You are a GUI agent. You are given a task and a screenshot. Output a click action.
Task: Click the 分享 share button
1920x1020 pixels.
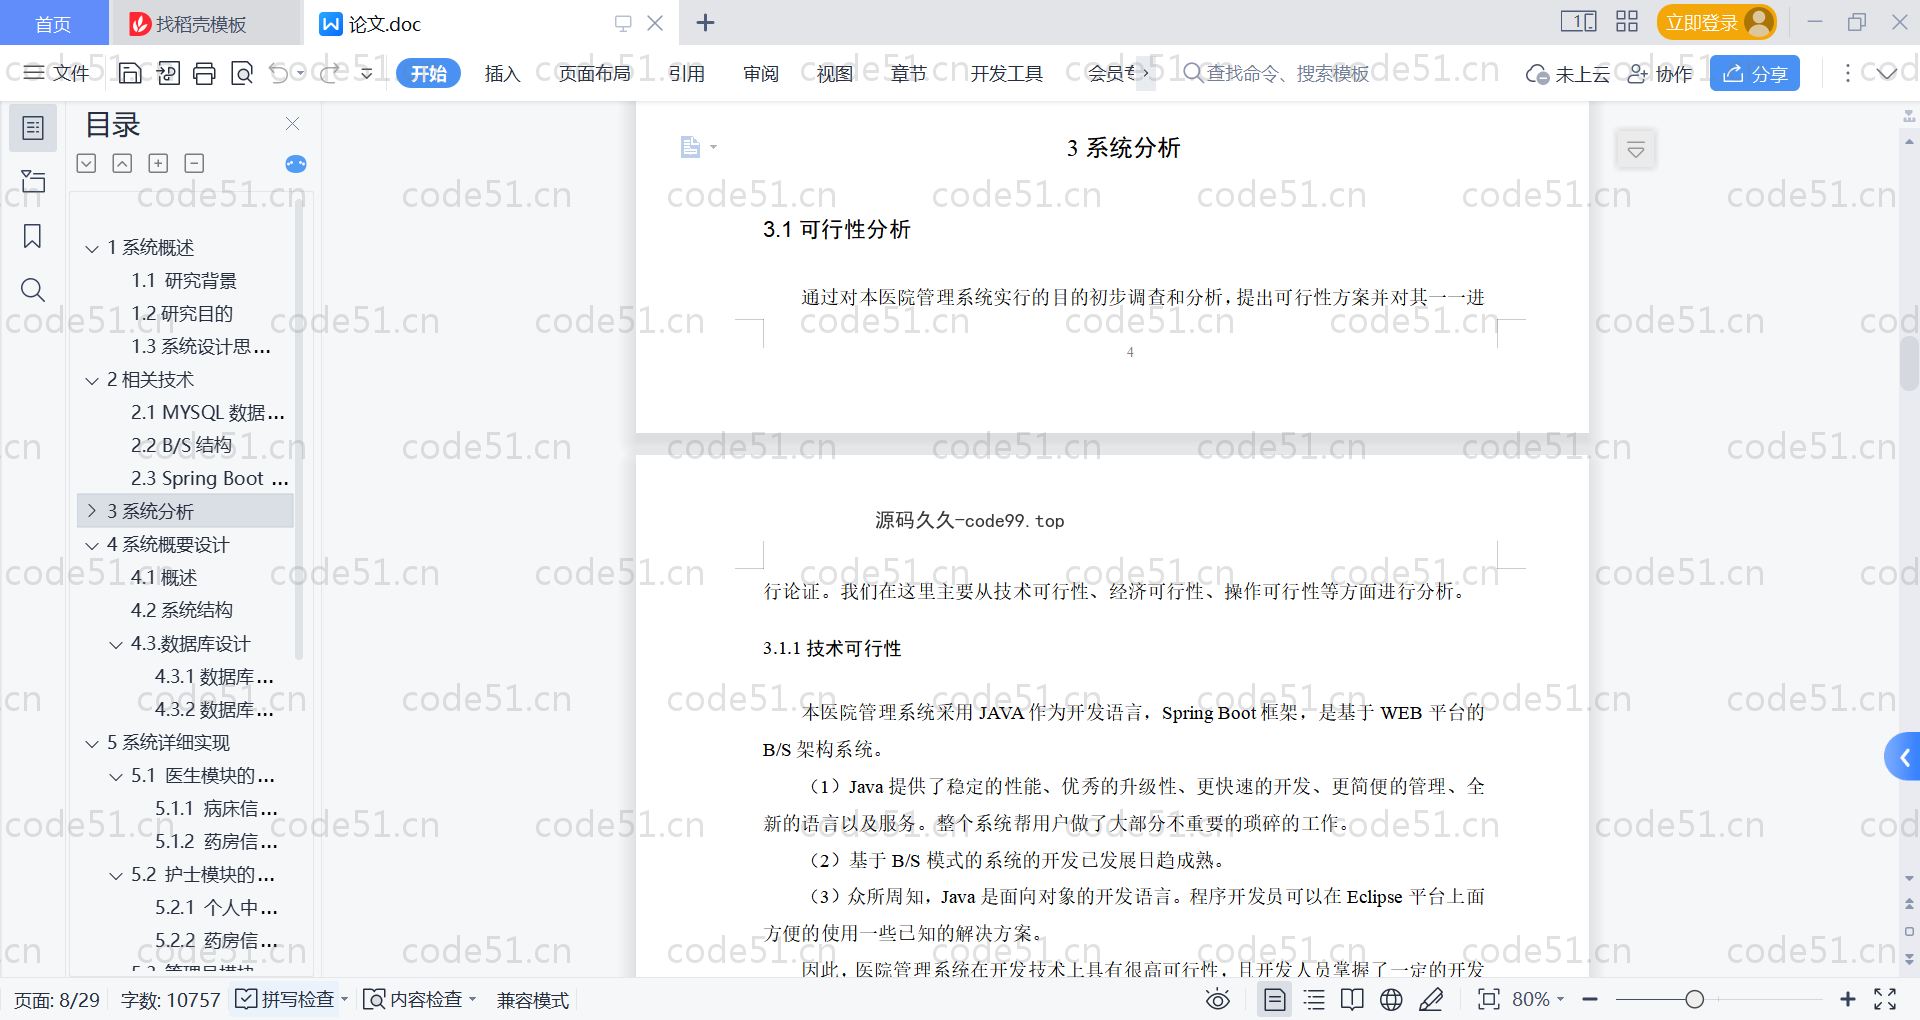[x=1754, y=73]
